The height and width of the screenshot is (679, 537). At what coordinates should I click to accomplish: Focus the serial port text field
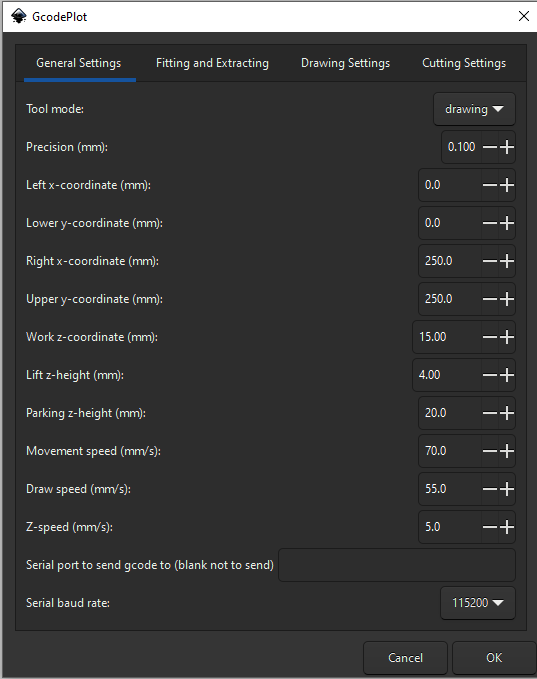click(397, 565)
